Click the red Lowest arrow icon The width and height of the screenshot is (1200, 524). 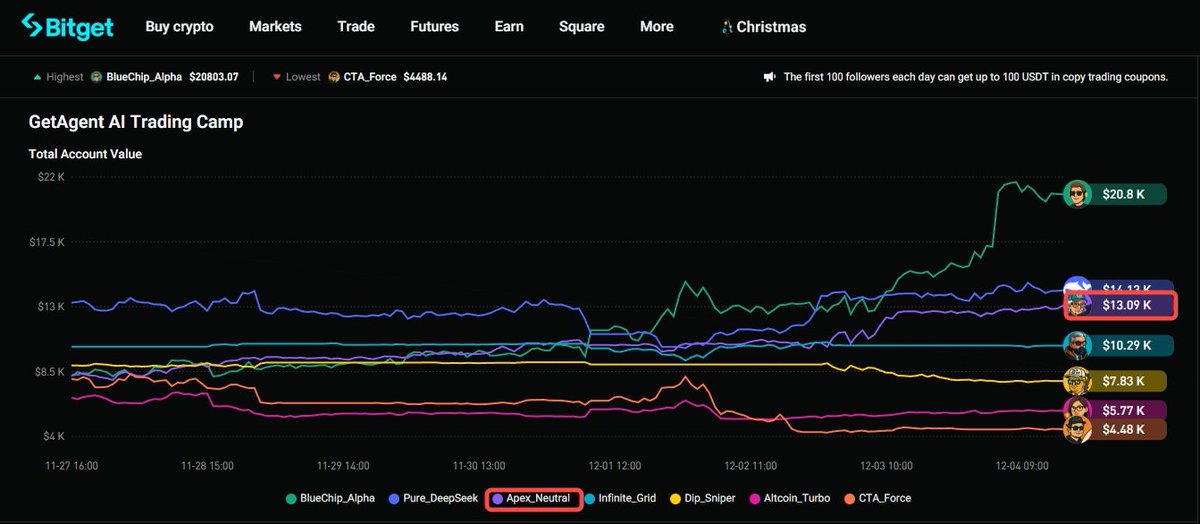pos(278,76)
